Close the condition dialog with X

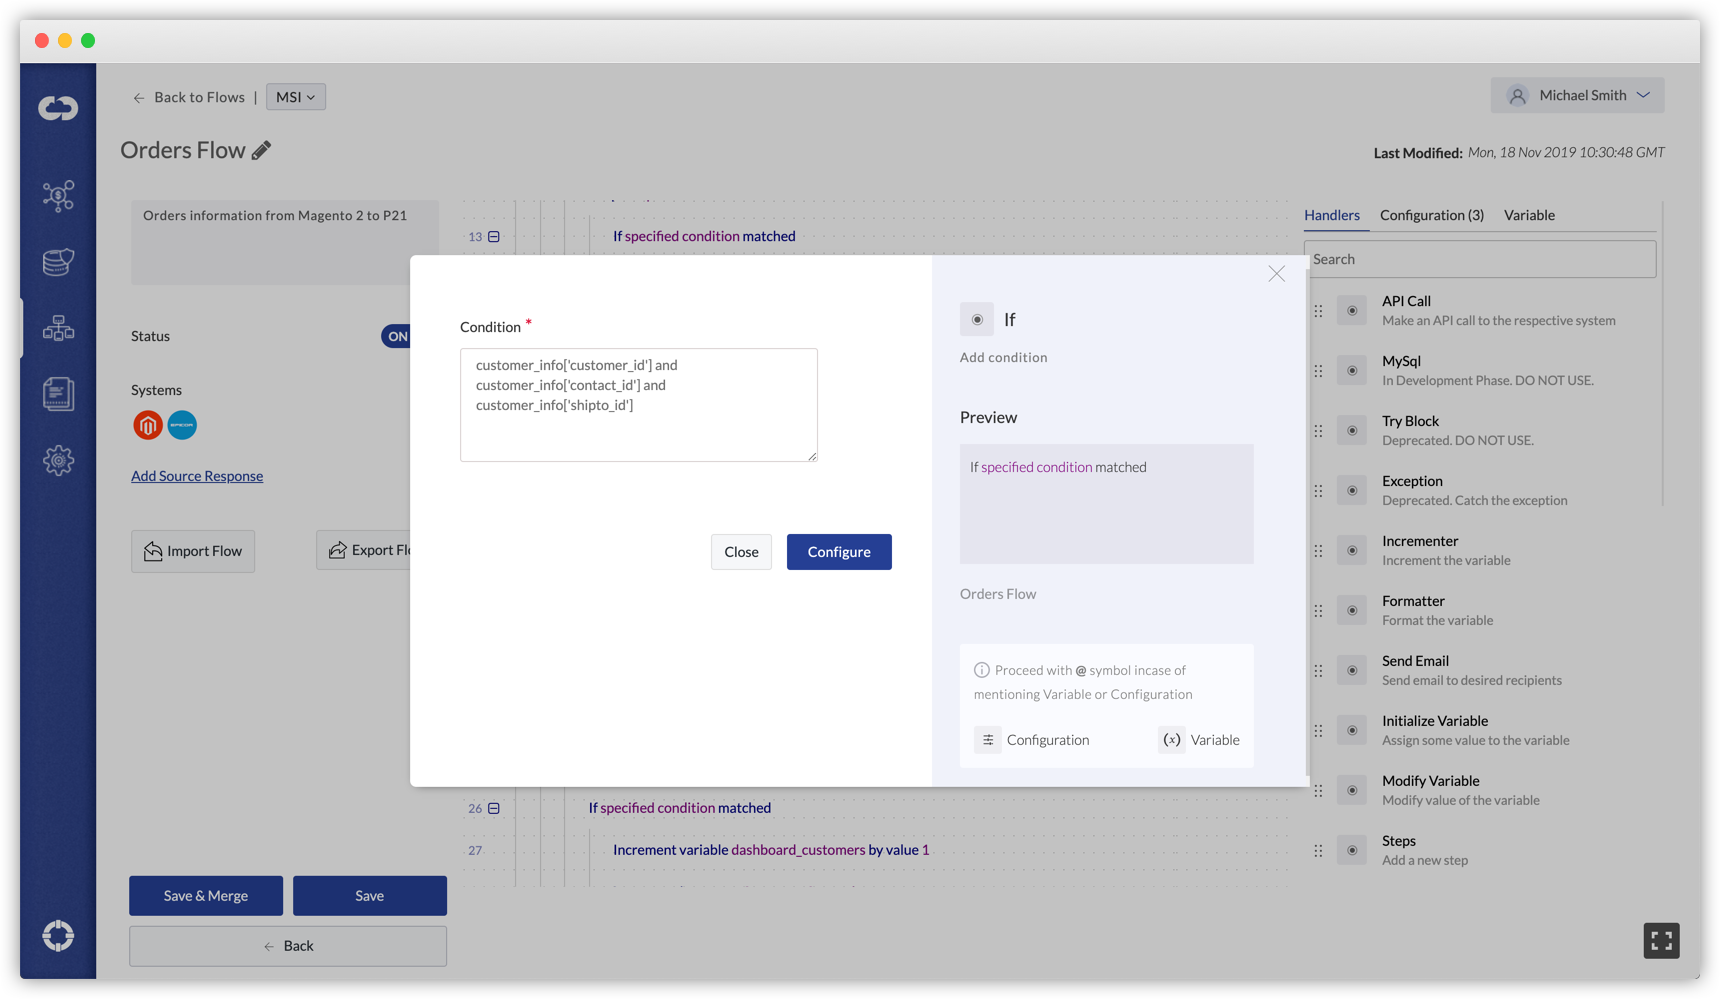click(1276, 274)
